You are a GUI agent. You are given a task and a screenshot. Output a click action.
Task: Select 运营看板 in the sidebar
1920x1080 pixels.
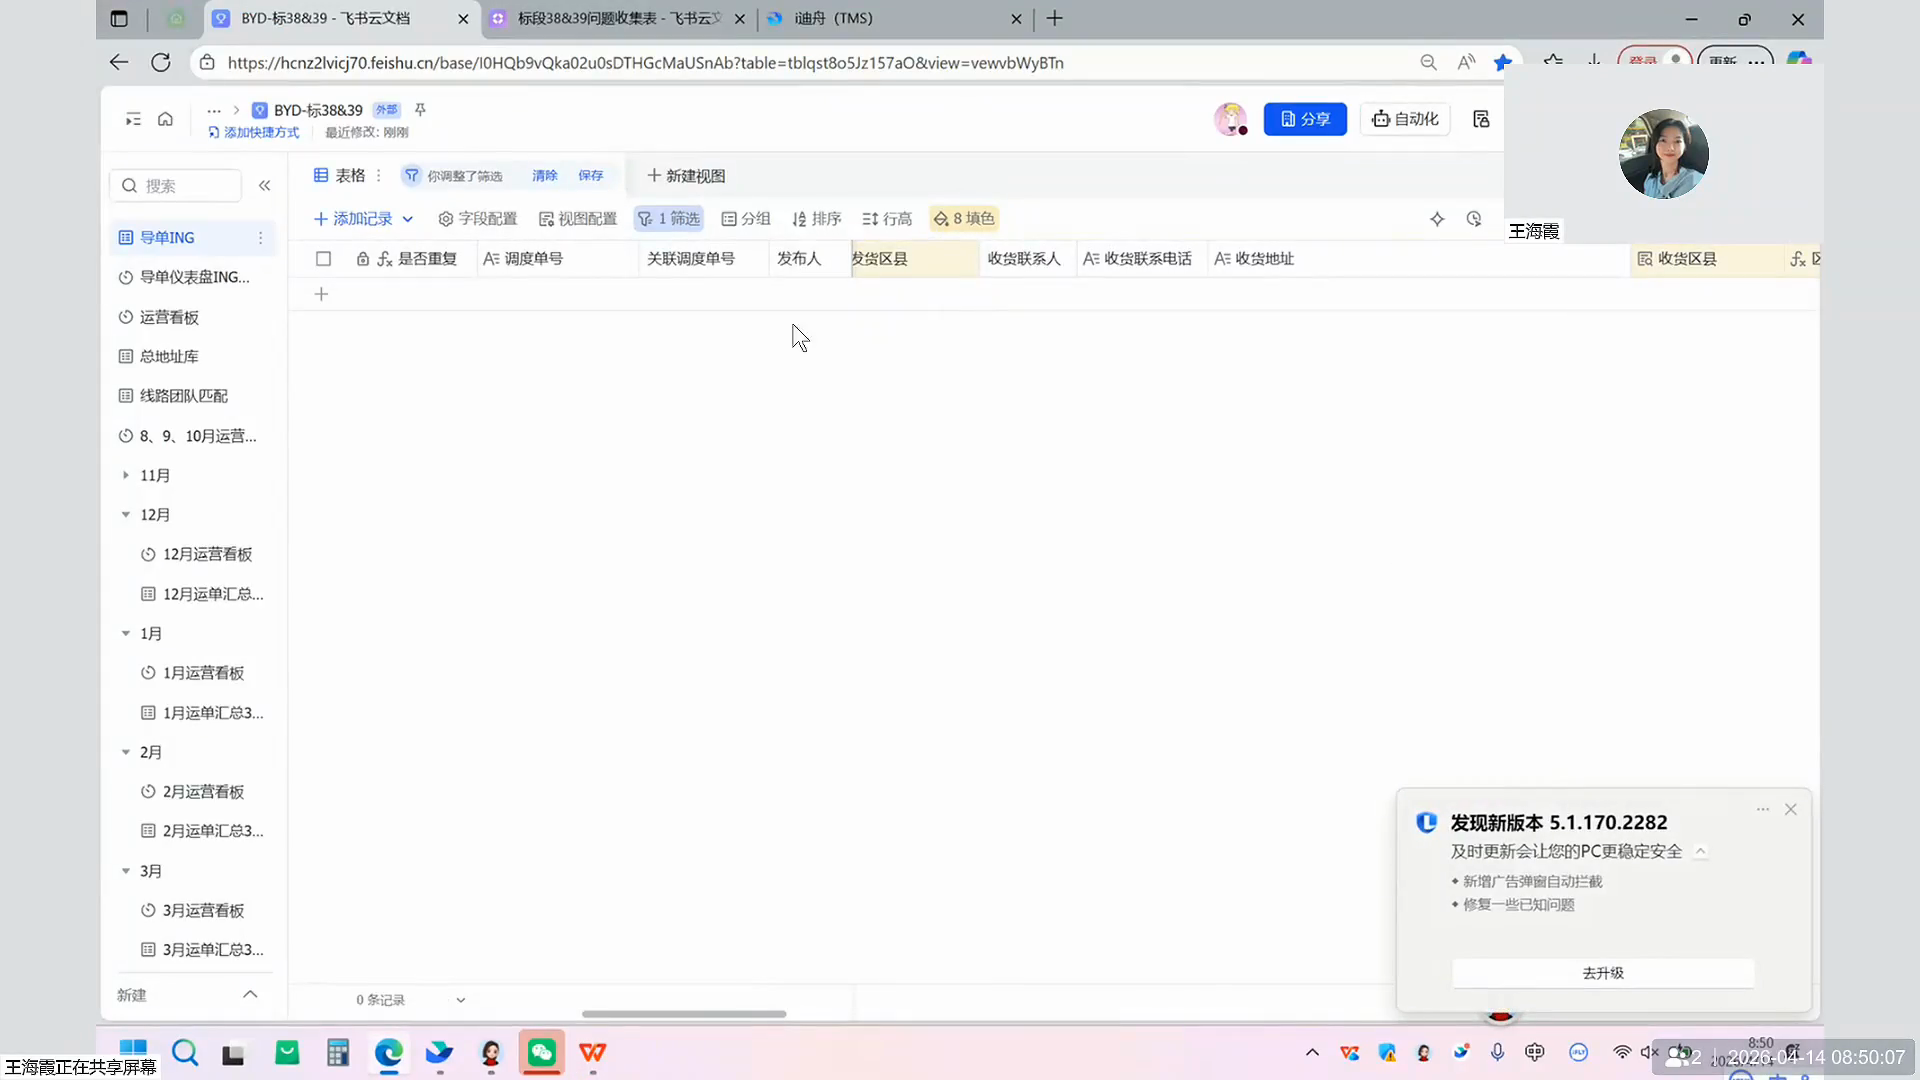(169, 317)
